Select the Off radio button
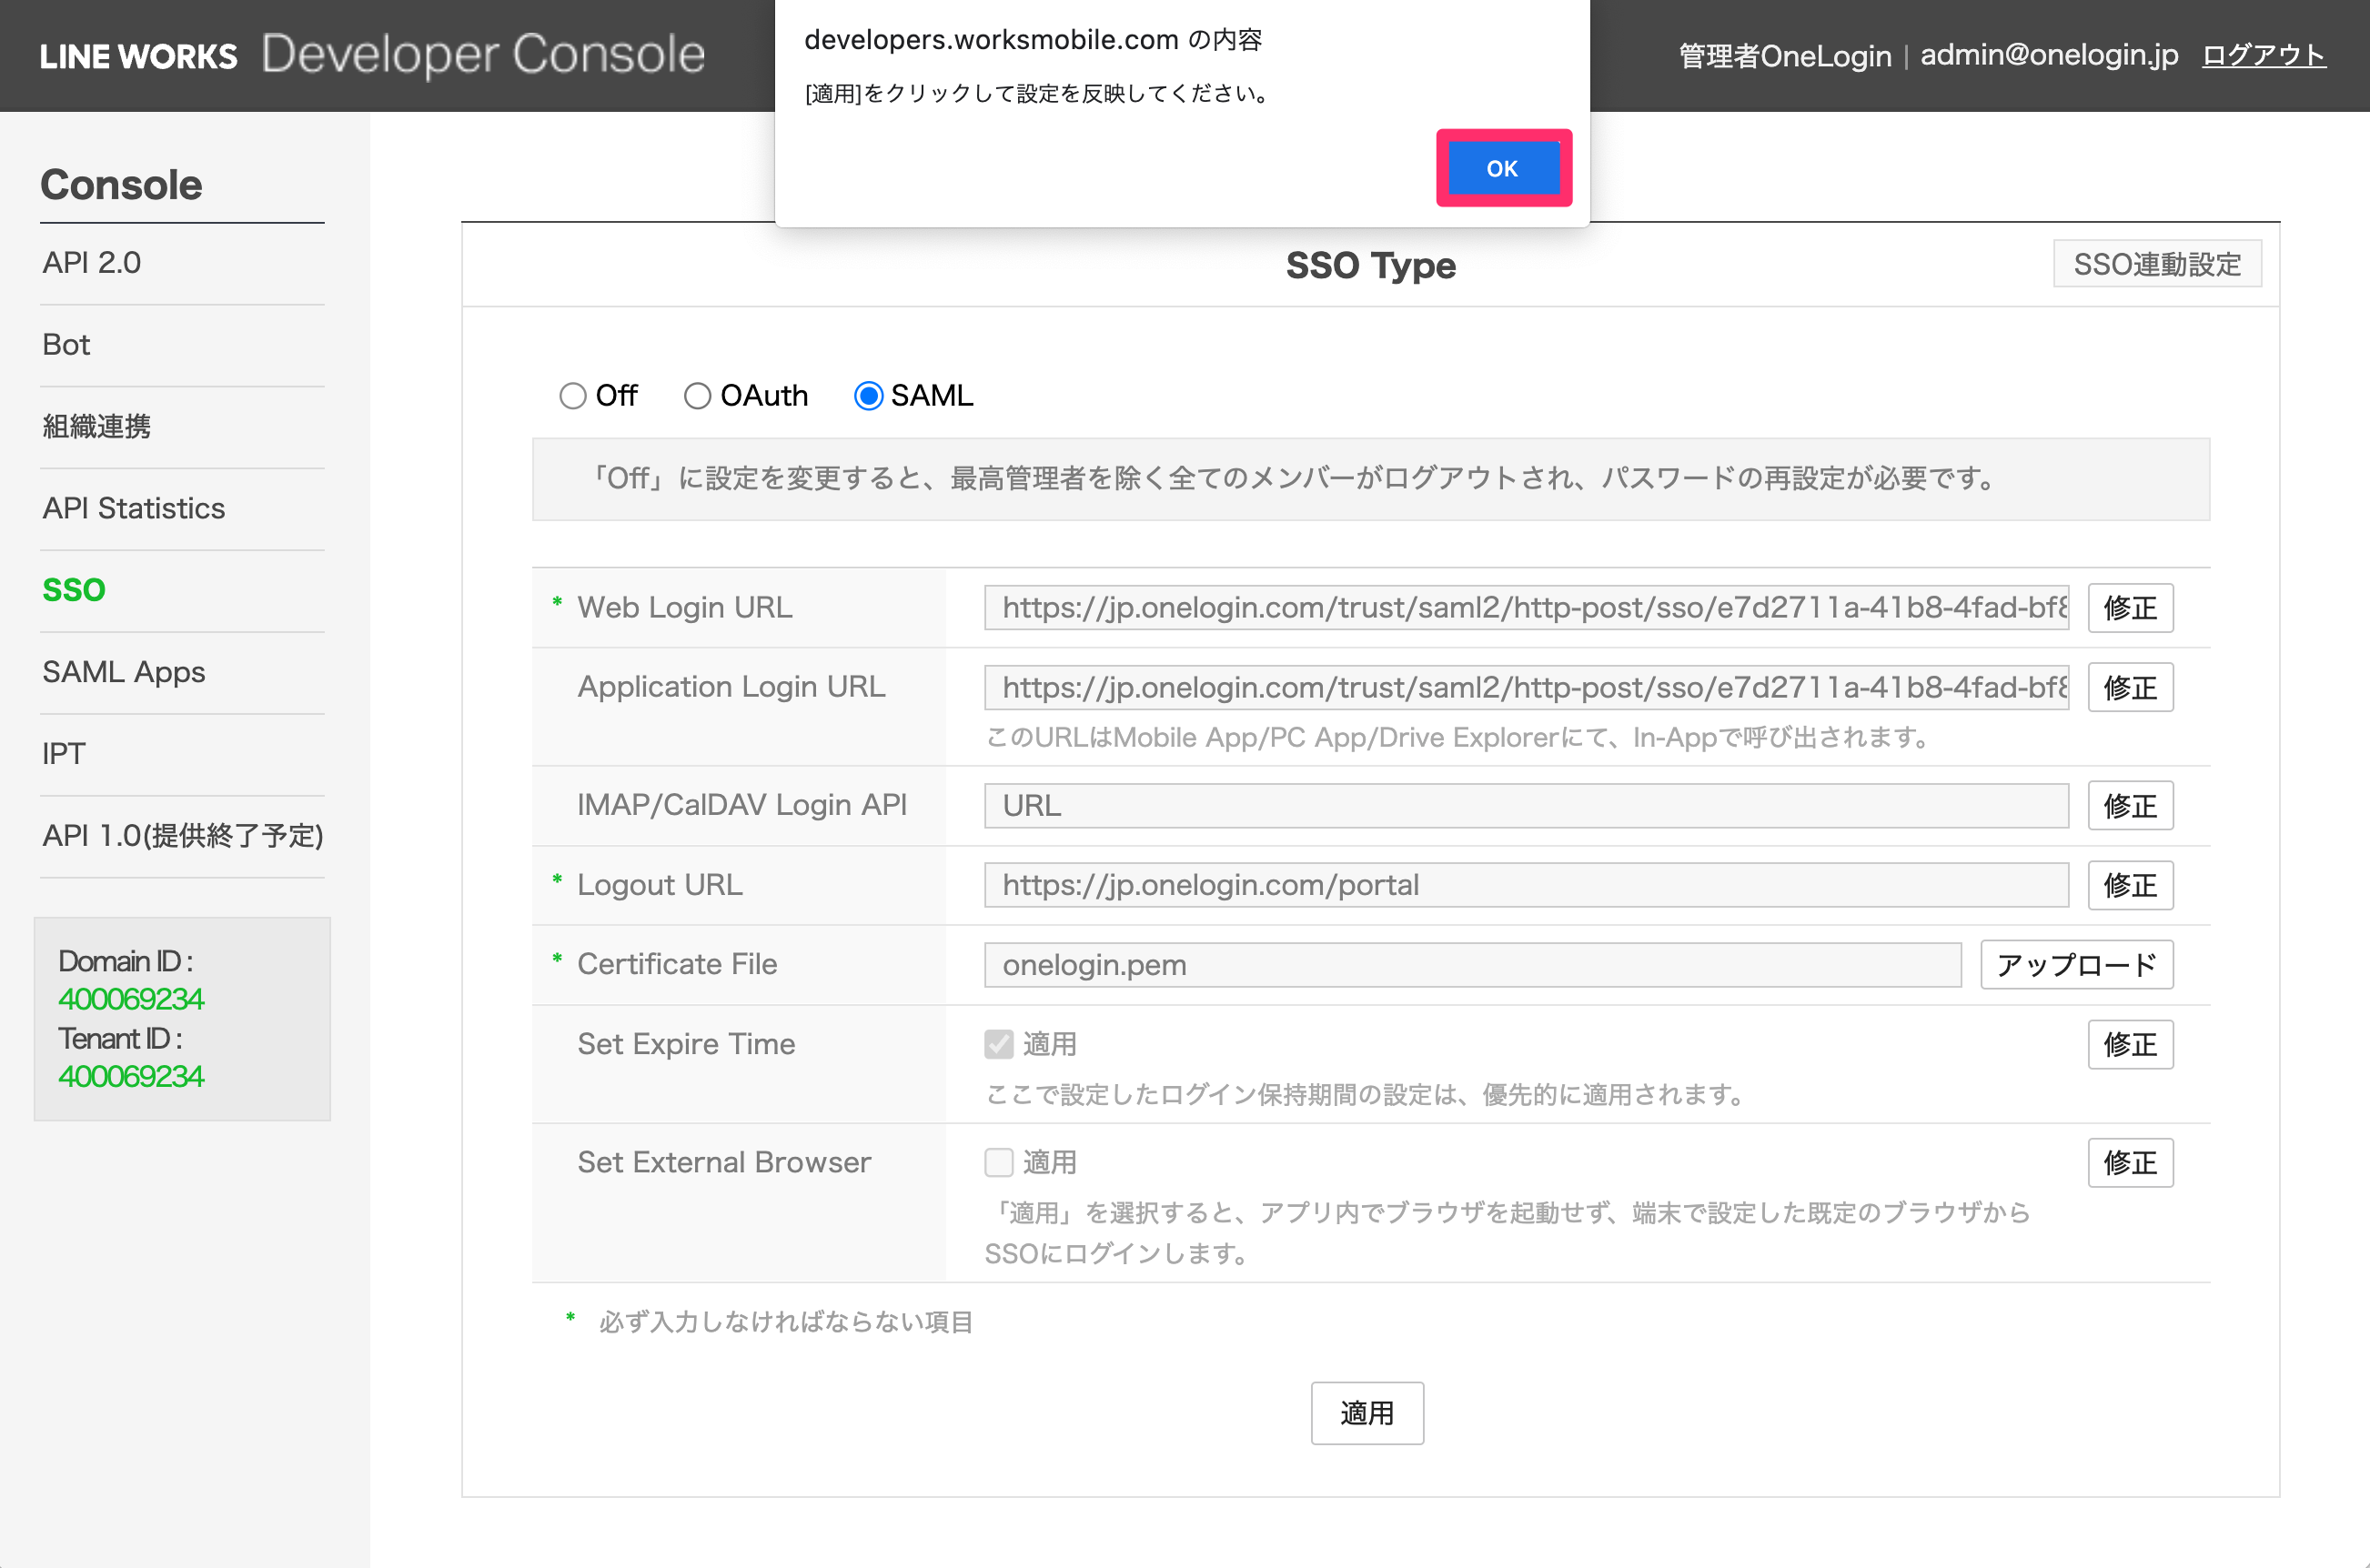The width and height of the screenshot is (2370, 1568). point(573,396)
